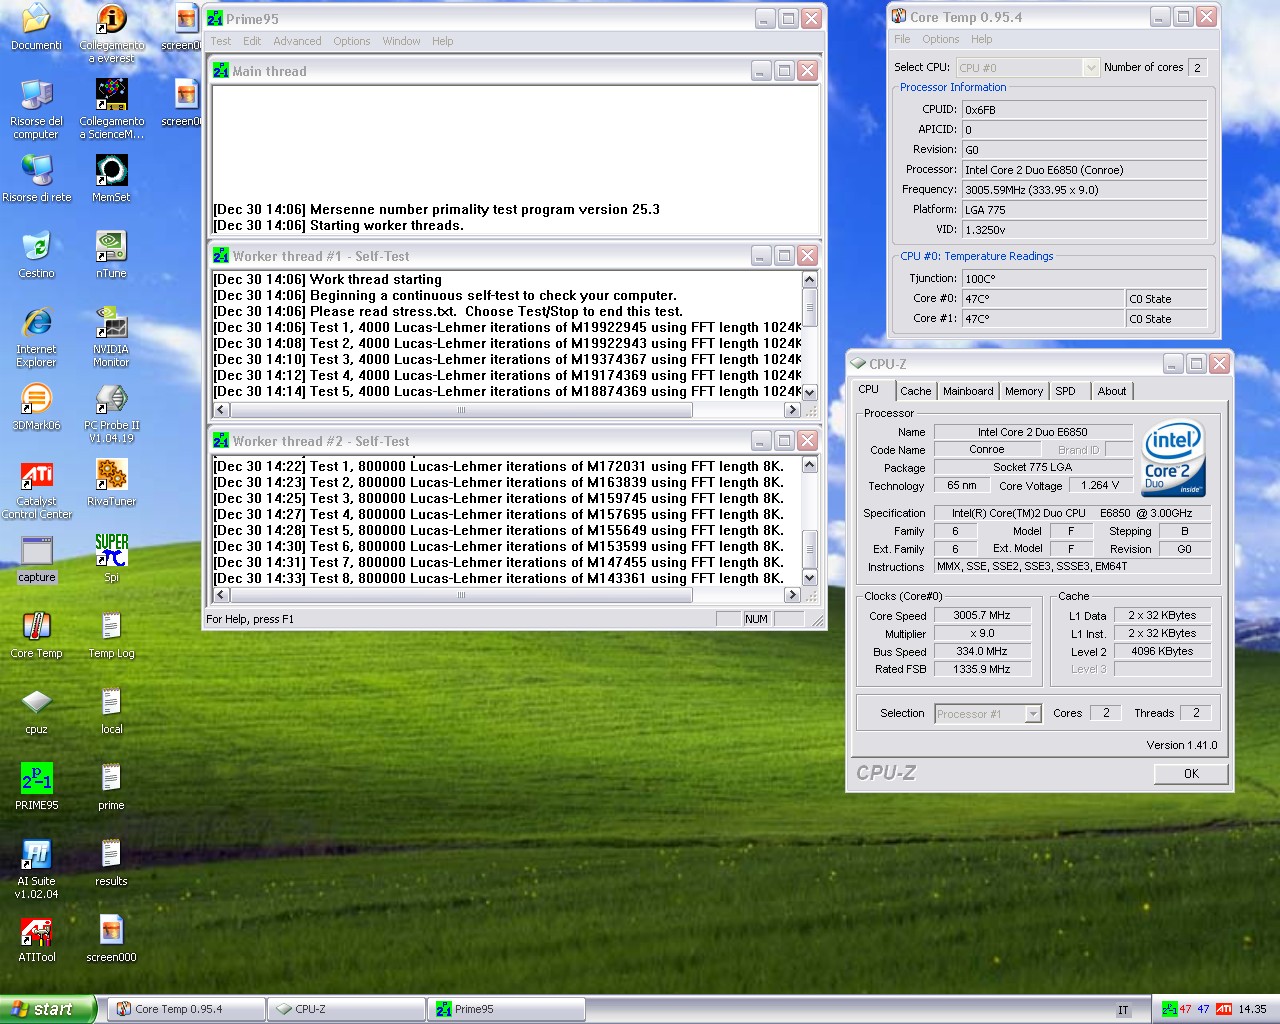Click the IT language indicator in taskbar

click(x=1123, y=1010)
